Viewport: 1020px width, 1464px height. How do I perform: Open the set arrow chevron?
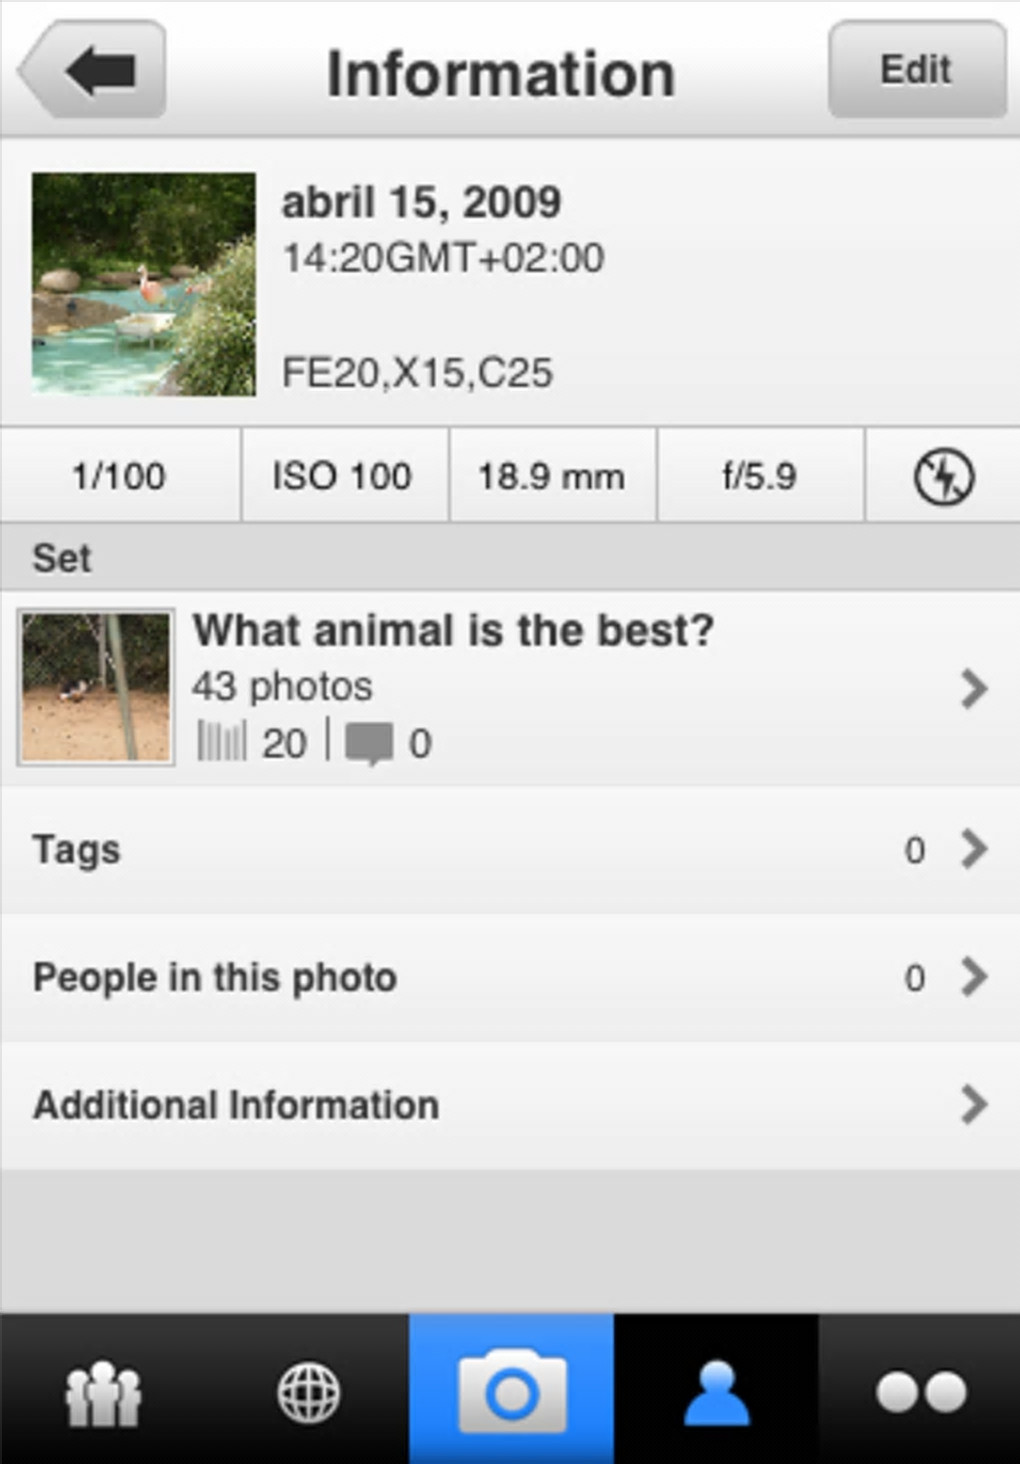pyautogui.click(x=972, y=688)
